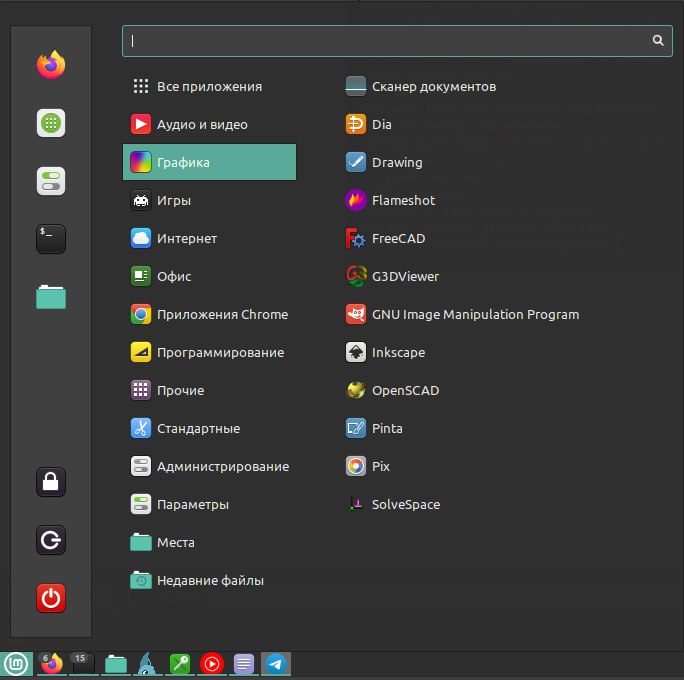
Task: Launch the terminal from favorites sidebar
Action: (51, 239)
